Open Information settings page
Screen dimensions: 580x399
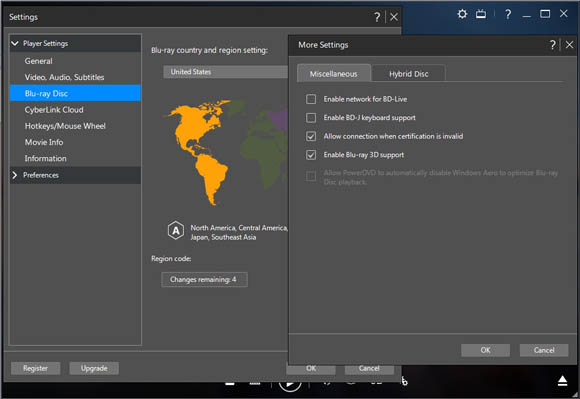point(75,158)
